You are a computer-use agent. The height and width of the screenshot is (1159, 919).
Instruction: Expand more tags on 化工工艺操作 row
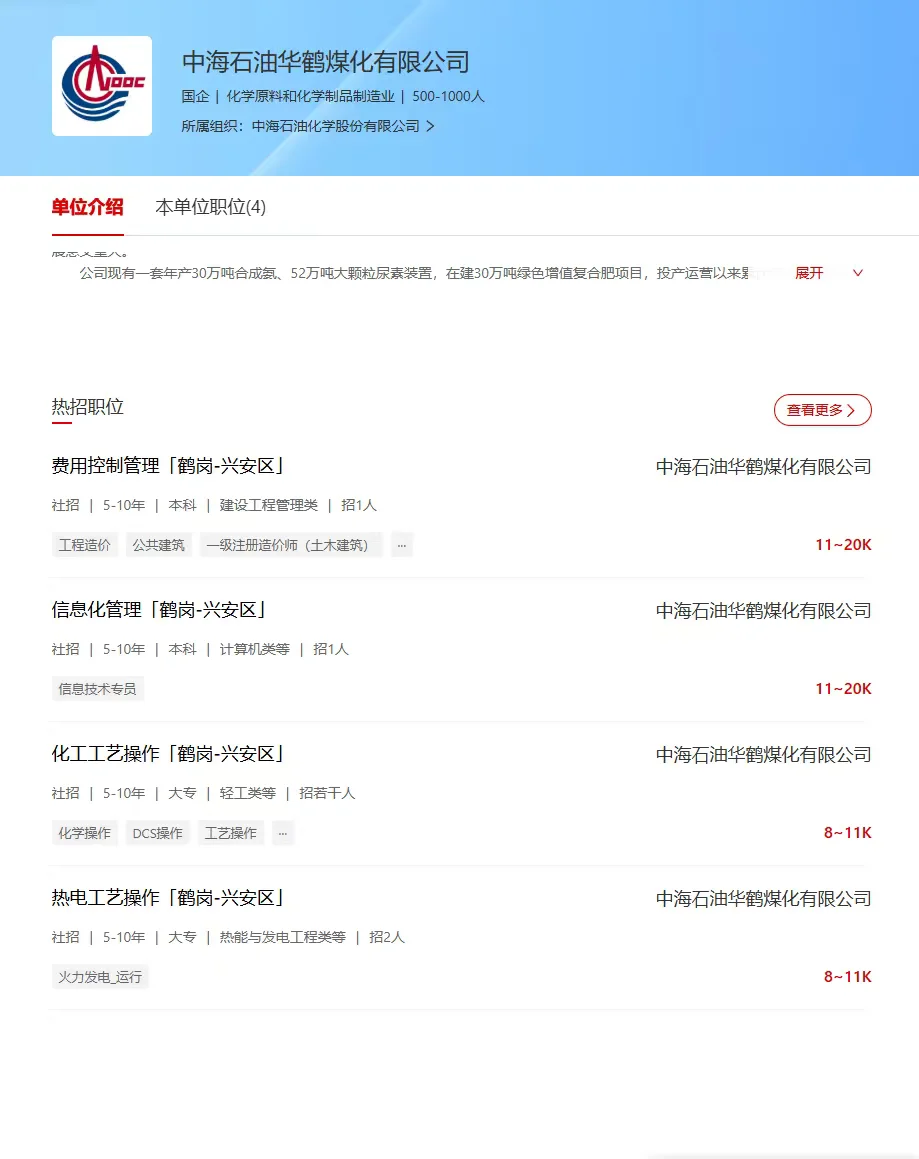tap(282, 833)
